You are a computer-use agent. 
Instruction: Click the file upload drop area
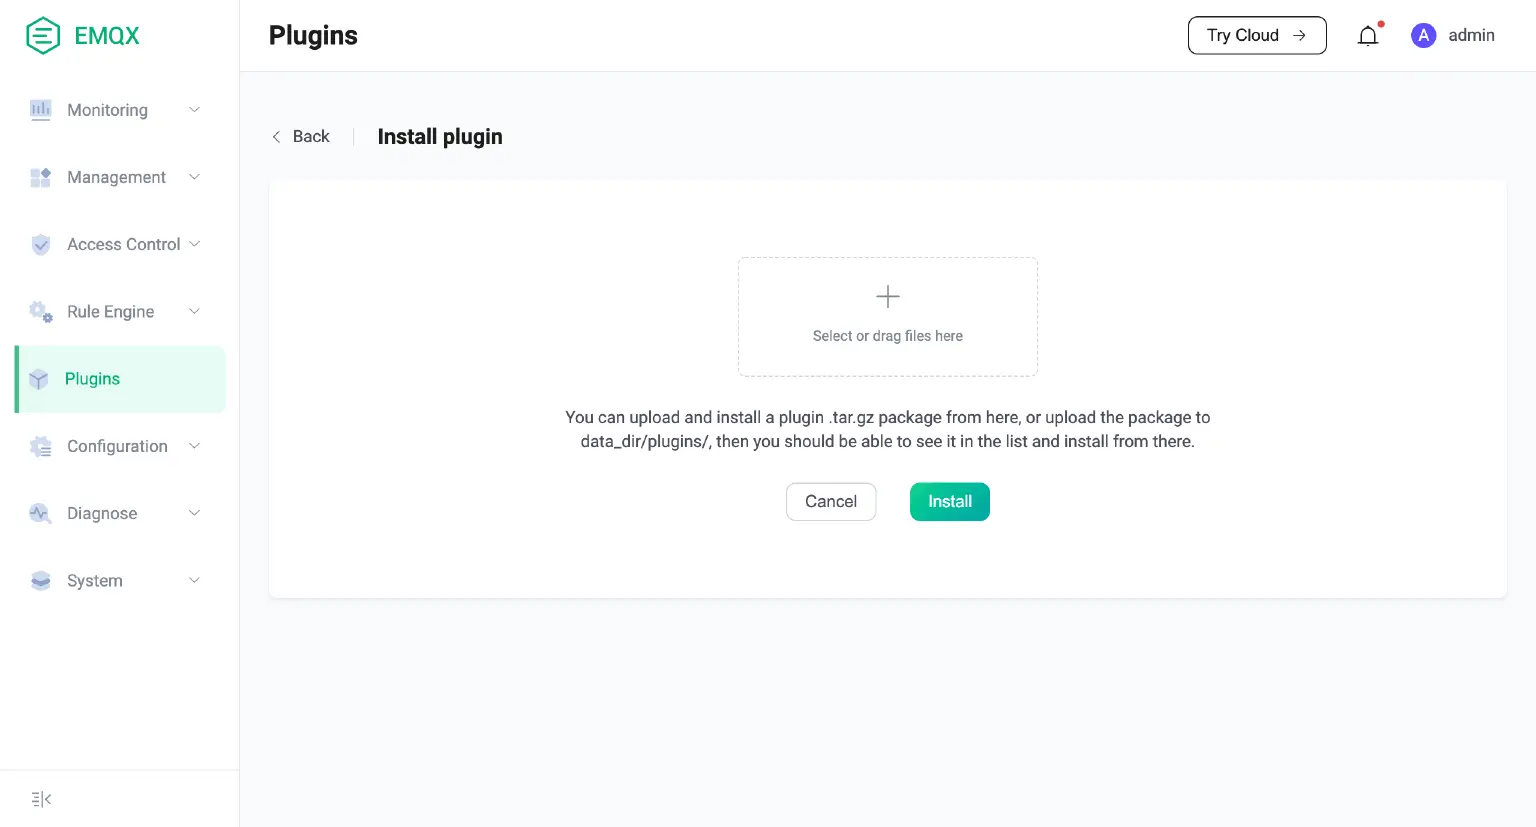(888, 317)
